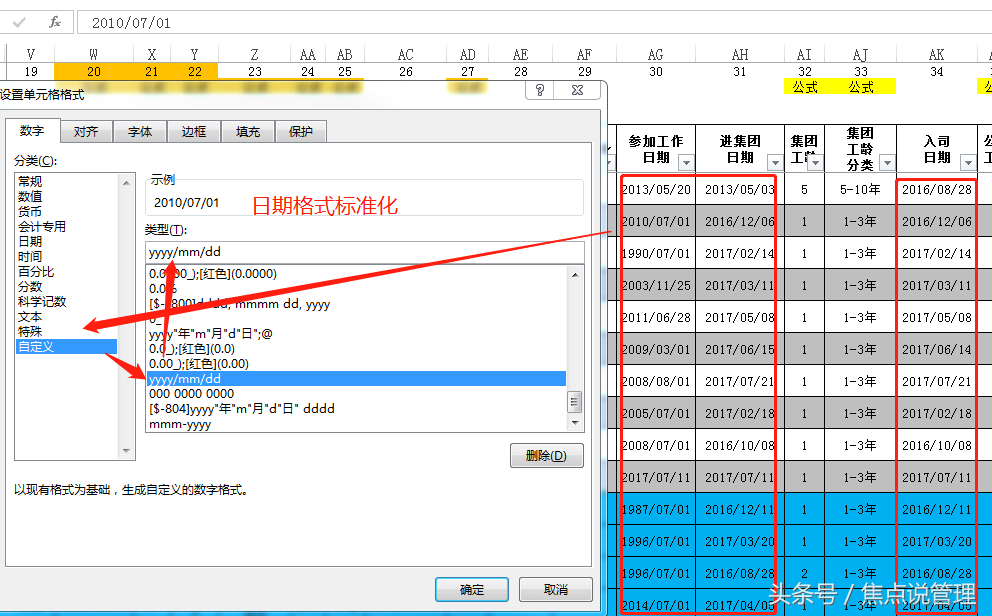
Task: Click cell 2016/08/28 in first 入司日期 row
Action: pos(937,190)
